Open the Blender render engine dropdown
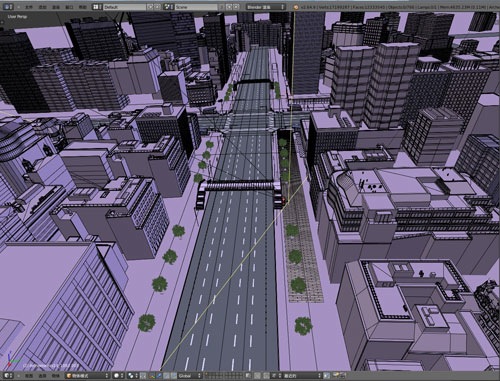 [x=266, y=7]
